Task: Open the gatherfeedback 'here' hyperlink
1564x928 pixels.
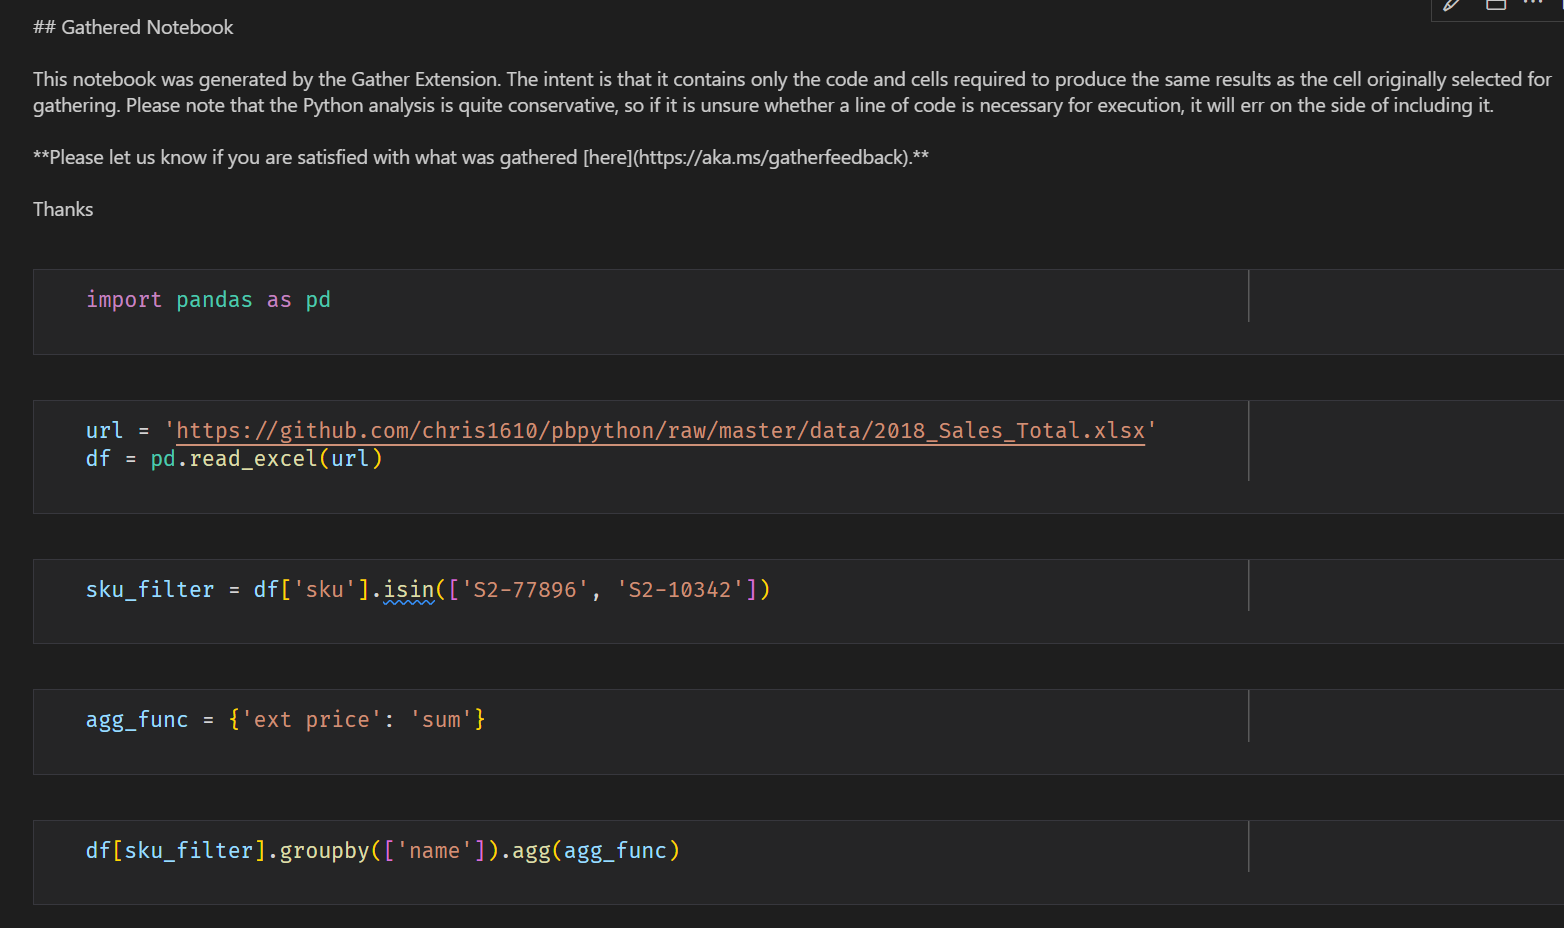Action: pos(608,157)
